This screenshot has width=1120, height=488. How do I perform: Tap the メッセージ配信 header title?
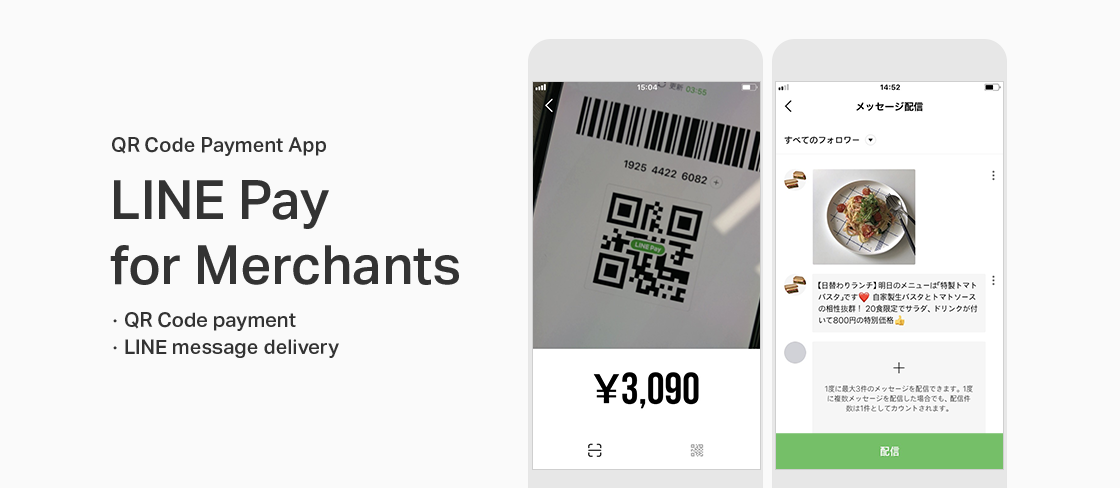[889, 106]
